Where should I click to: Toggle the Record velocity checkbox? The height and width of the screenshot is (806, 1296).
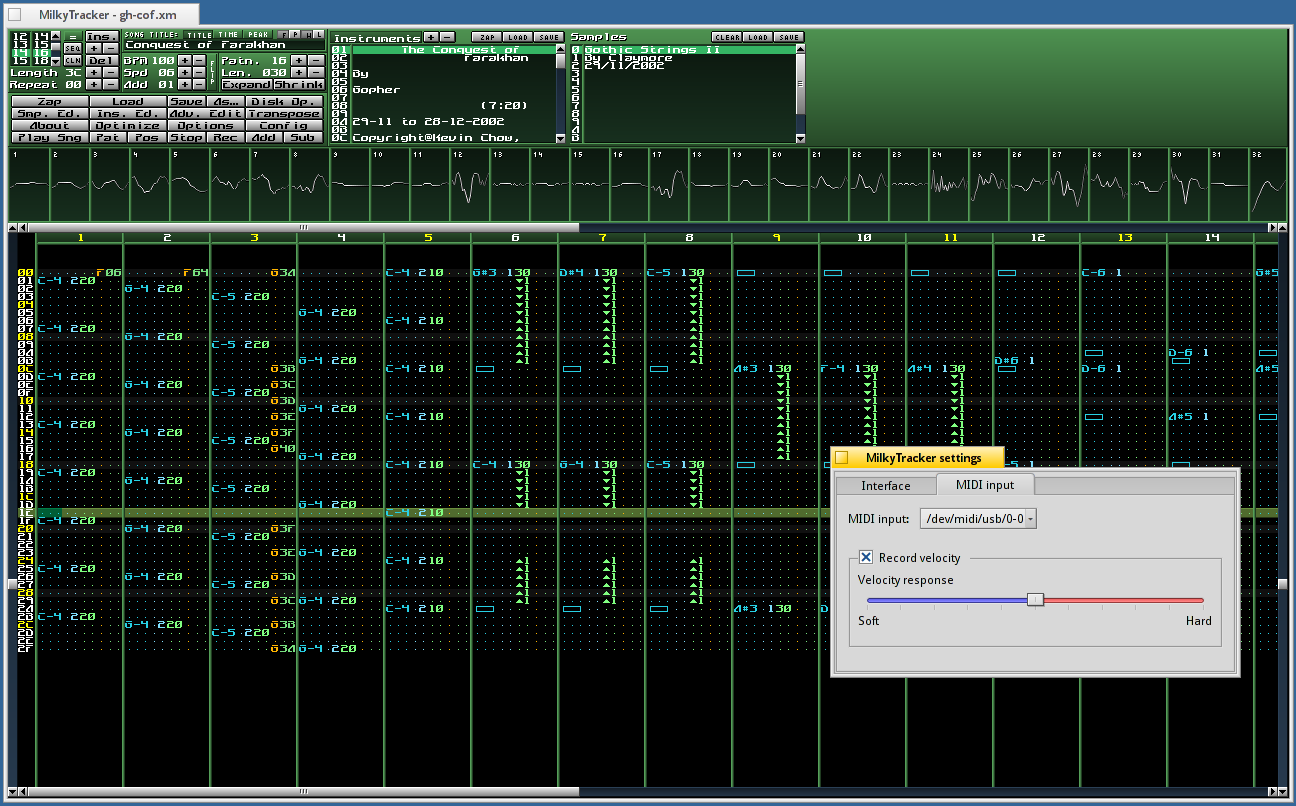tap(866, 558)
